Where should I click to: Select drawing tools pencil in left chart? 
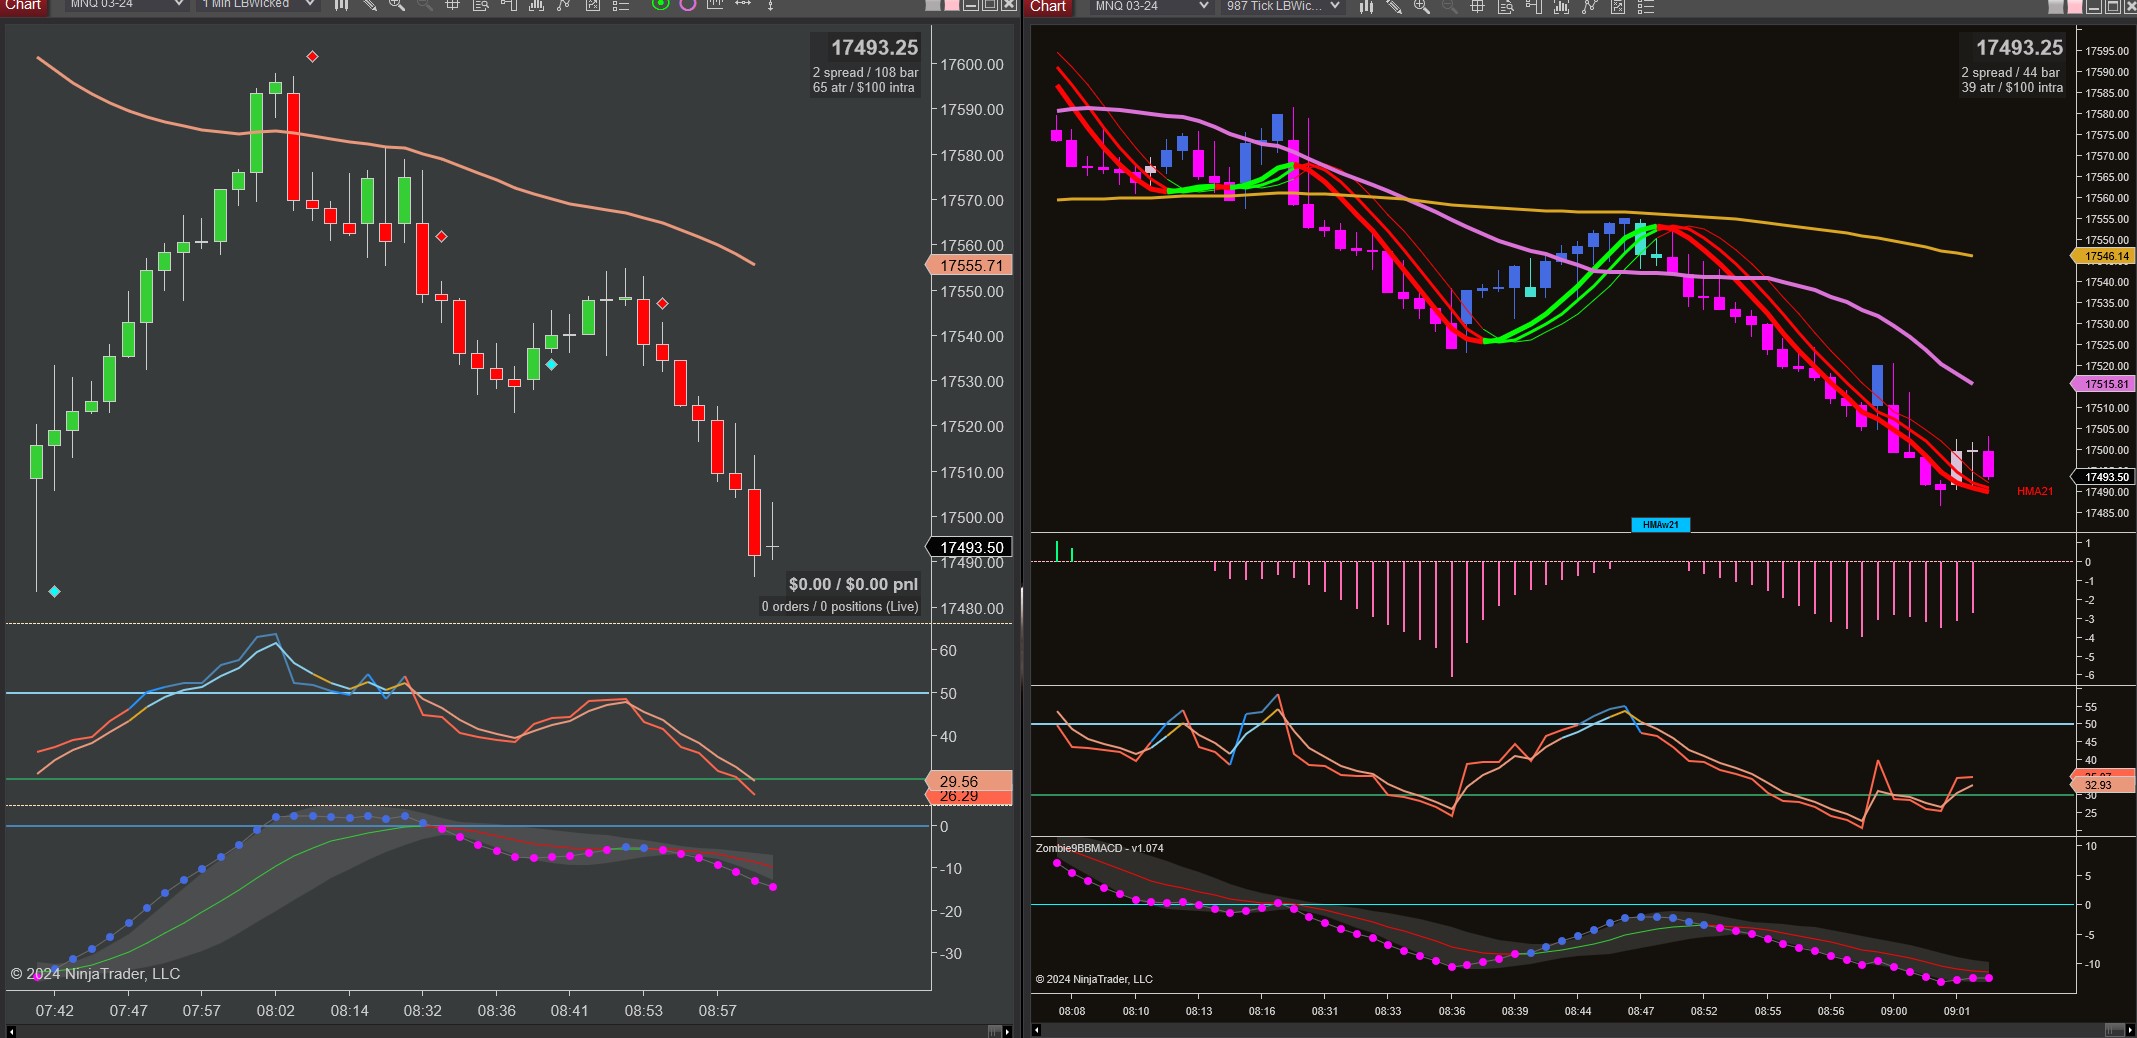(369, 5)
